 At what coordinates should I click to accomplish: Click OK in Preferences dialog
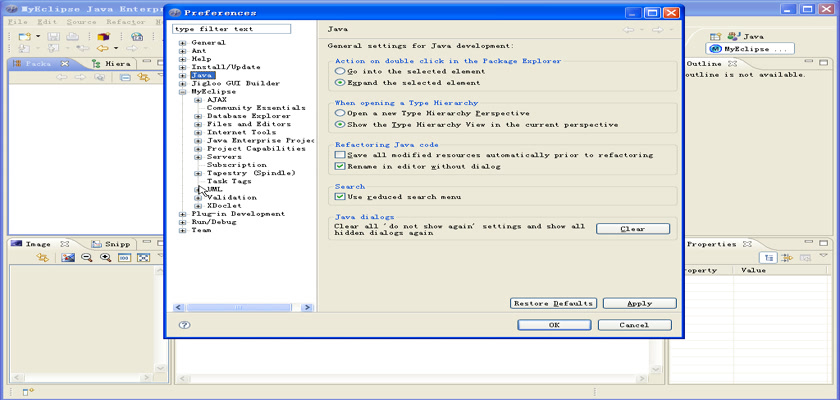coord(554,325)
